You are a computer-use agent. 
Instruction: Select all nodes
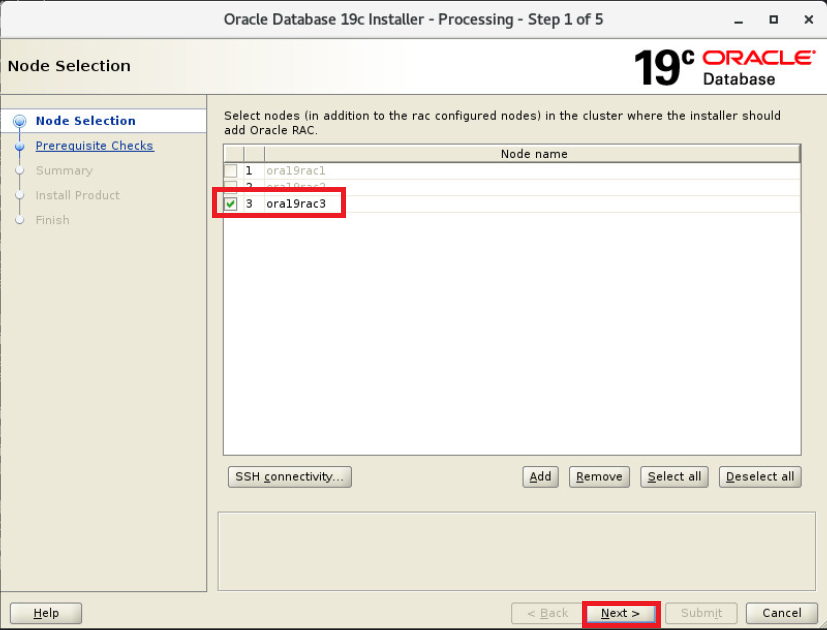[x=674, y=477]
